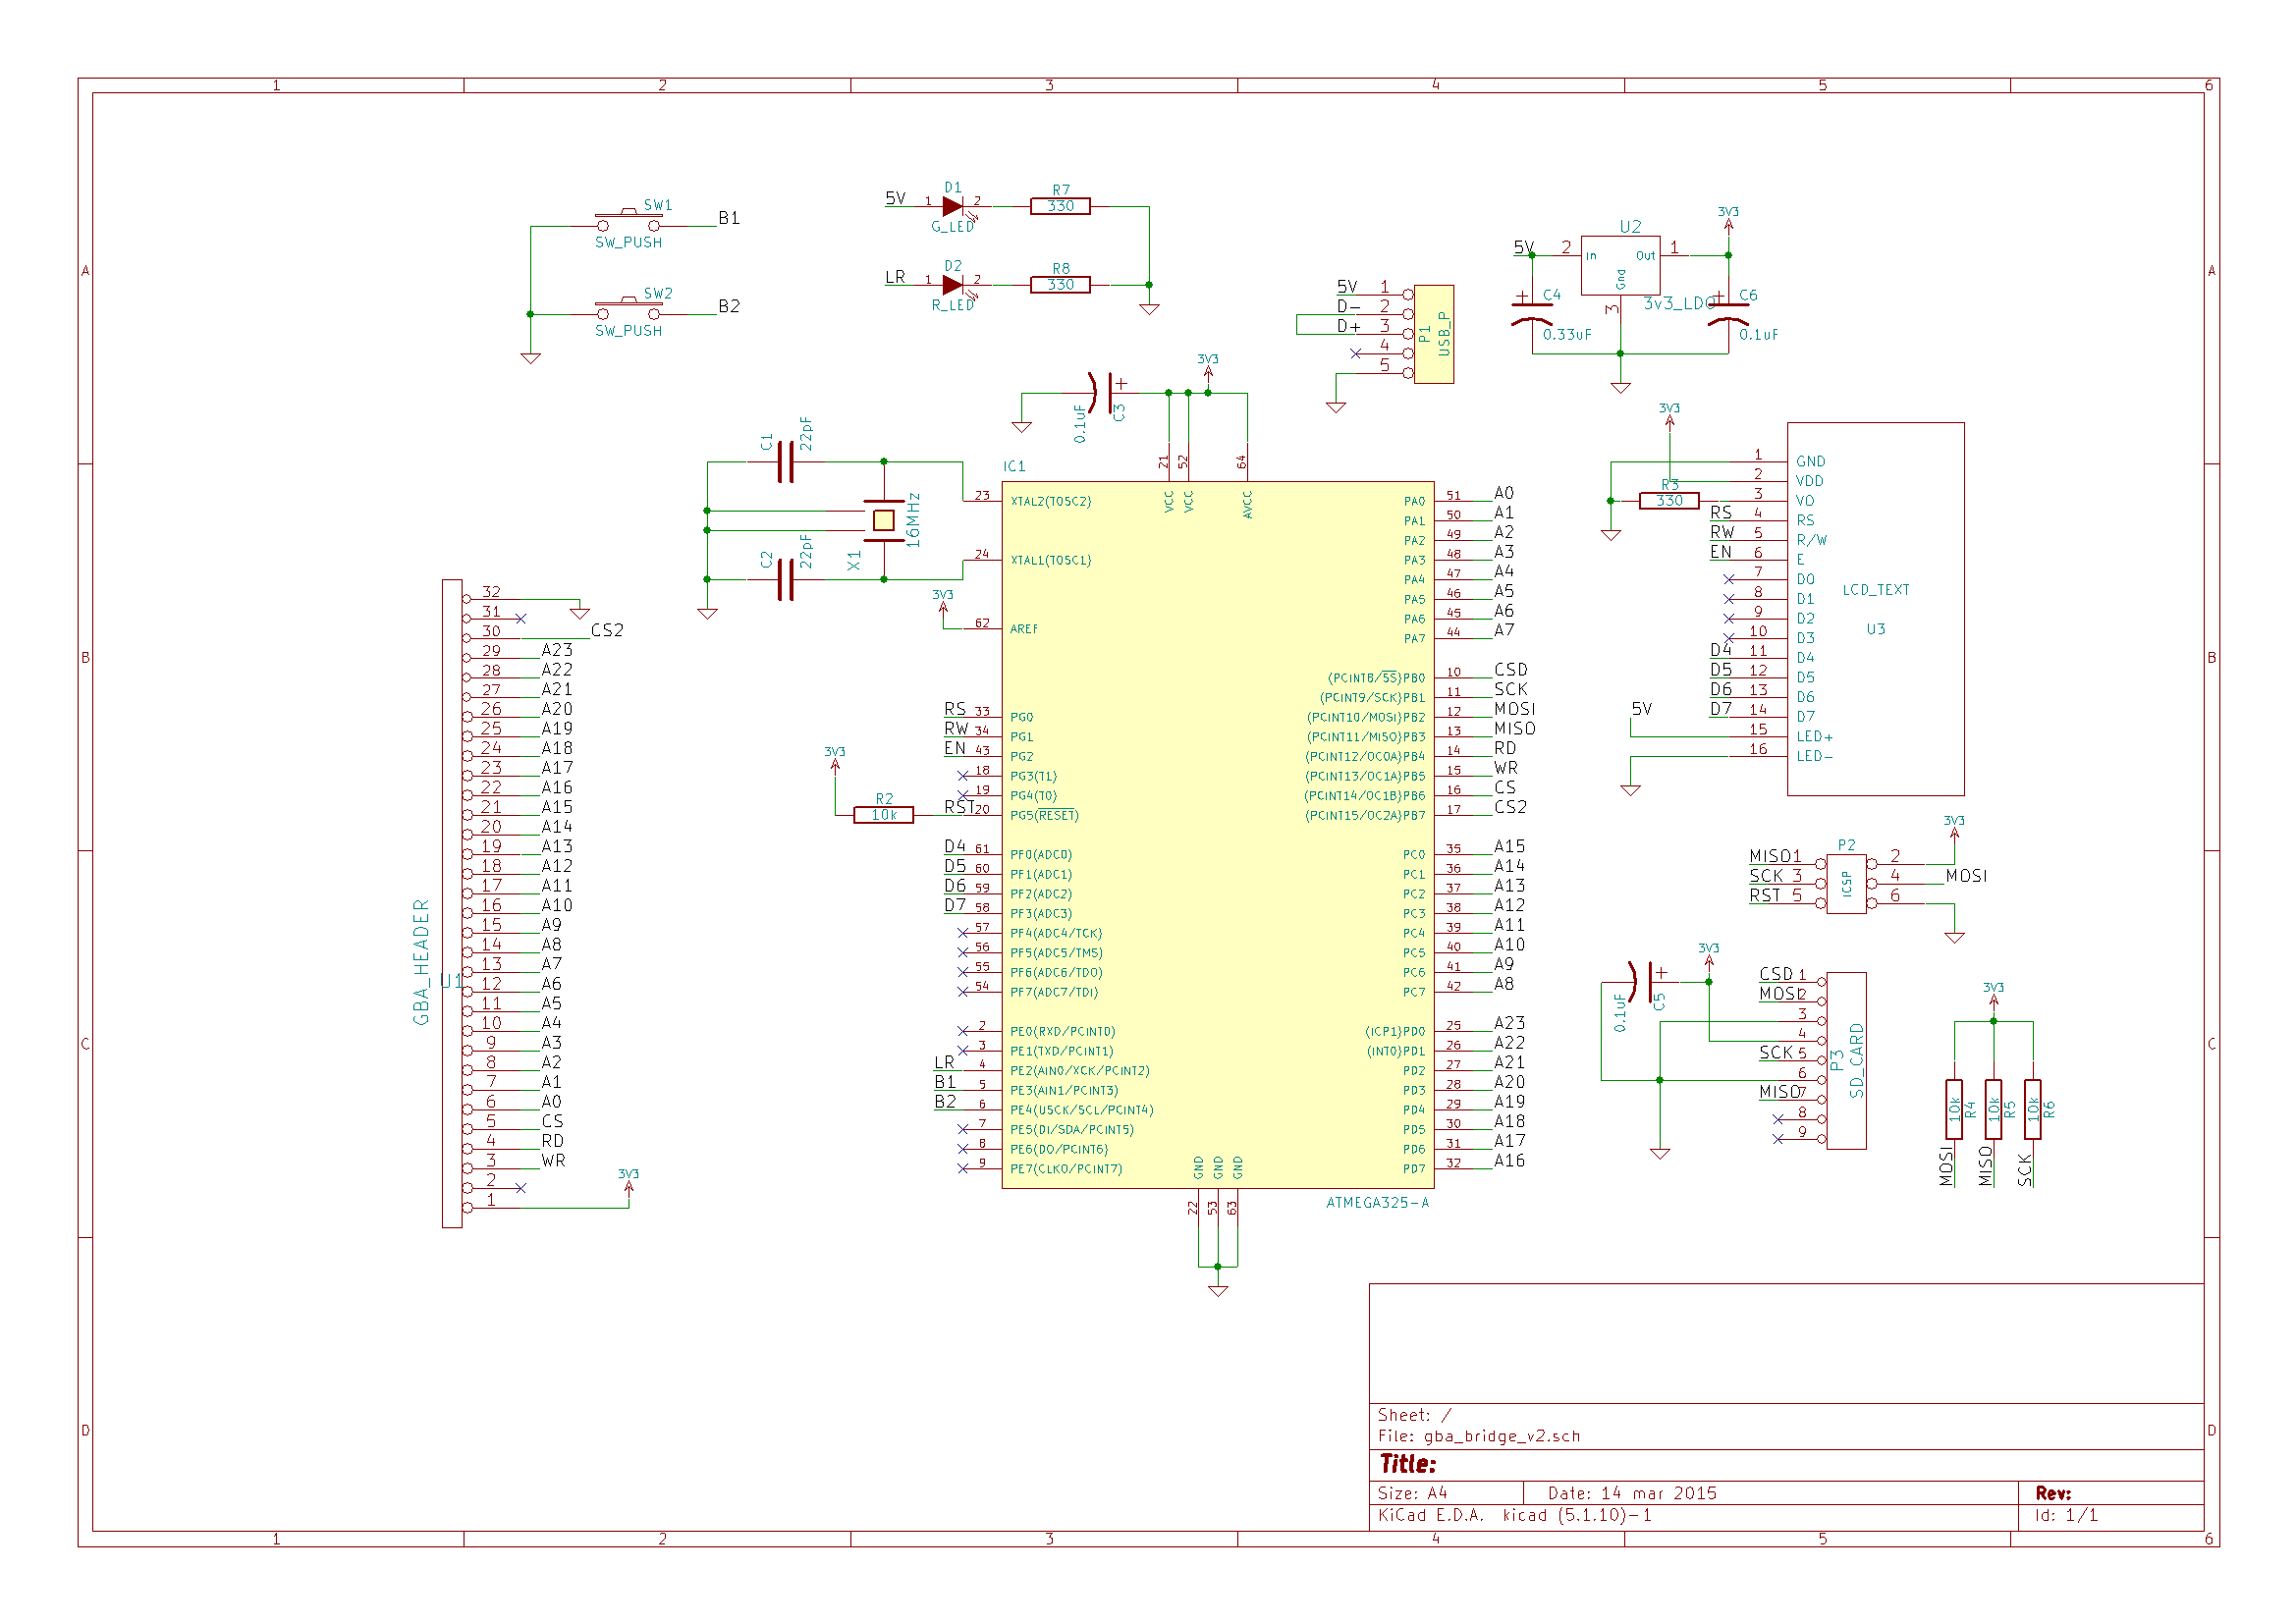
Task: Click the R7 330 ohm resistor
Action: pos(1060,206)
